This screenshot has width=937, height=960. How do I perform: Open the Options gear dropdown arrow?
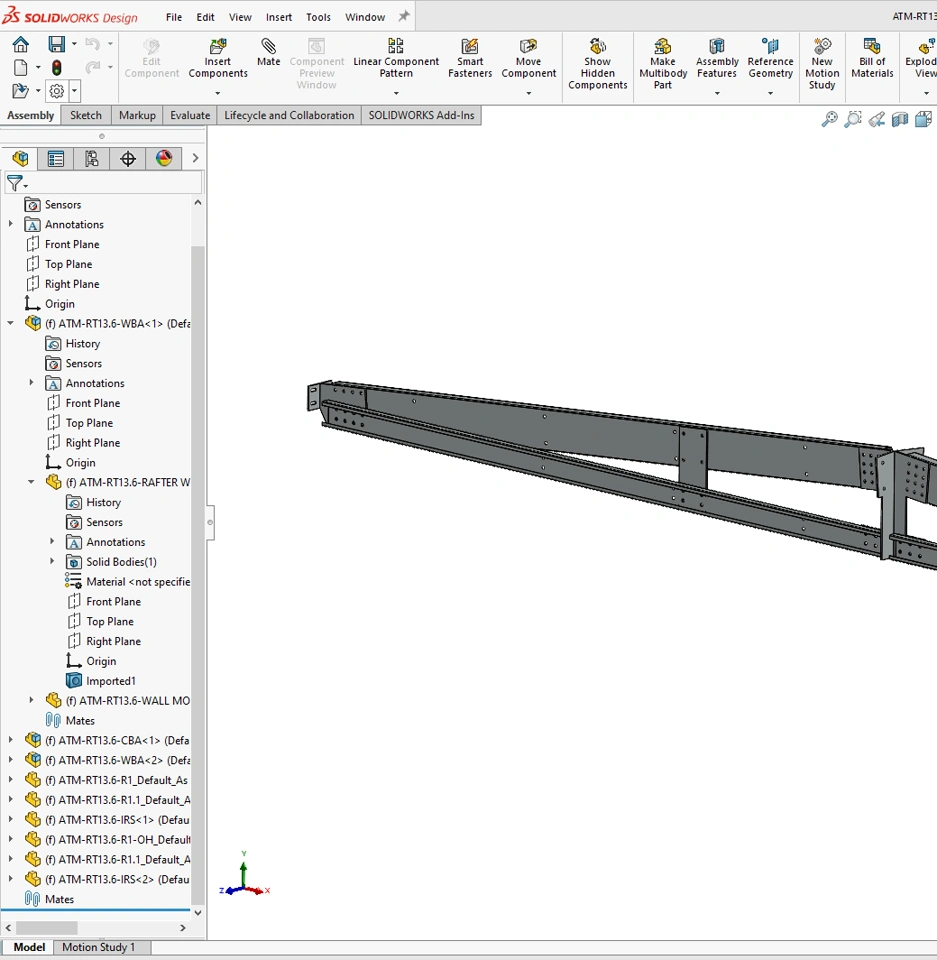(x=74, y=91)
